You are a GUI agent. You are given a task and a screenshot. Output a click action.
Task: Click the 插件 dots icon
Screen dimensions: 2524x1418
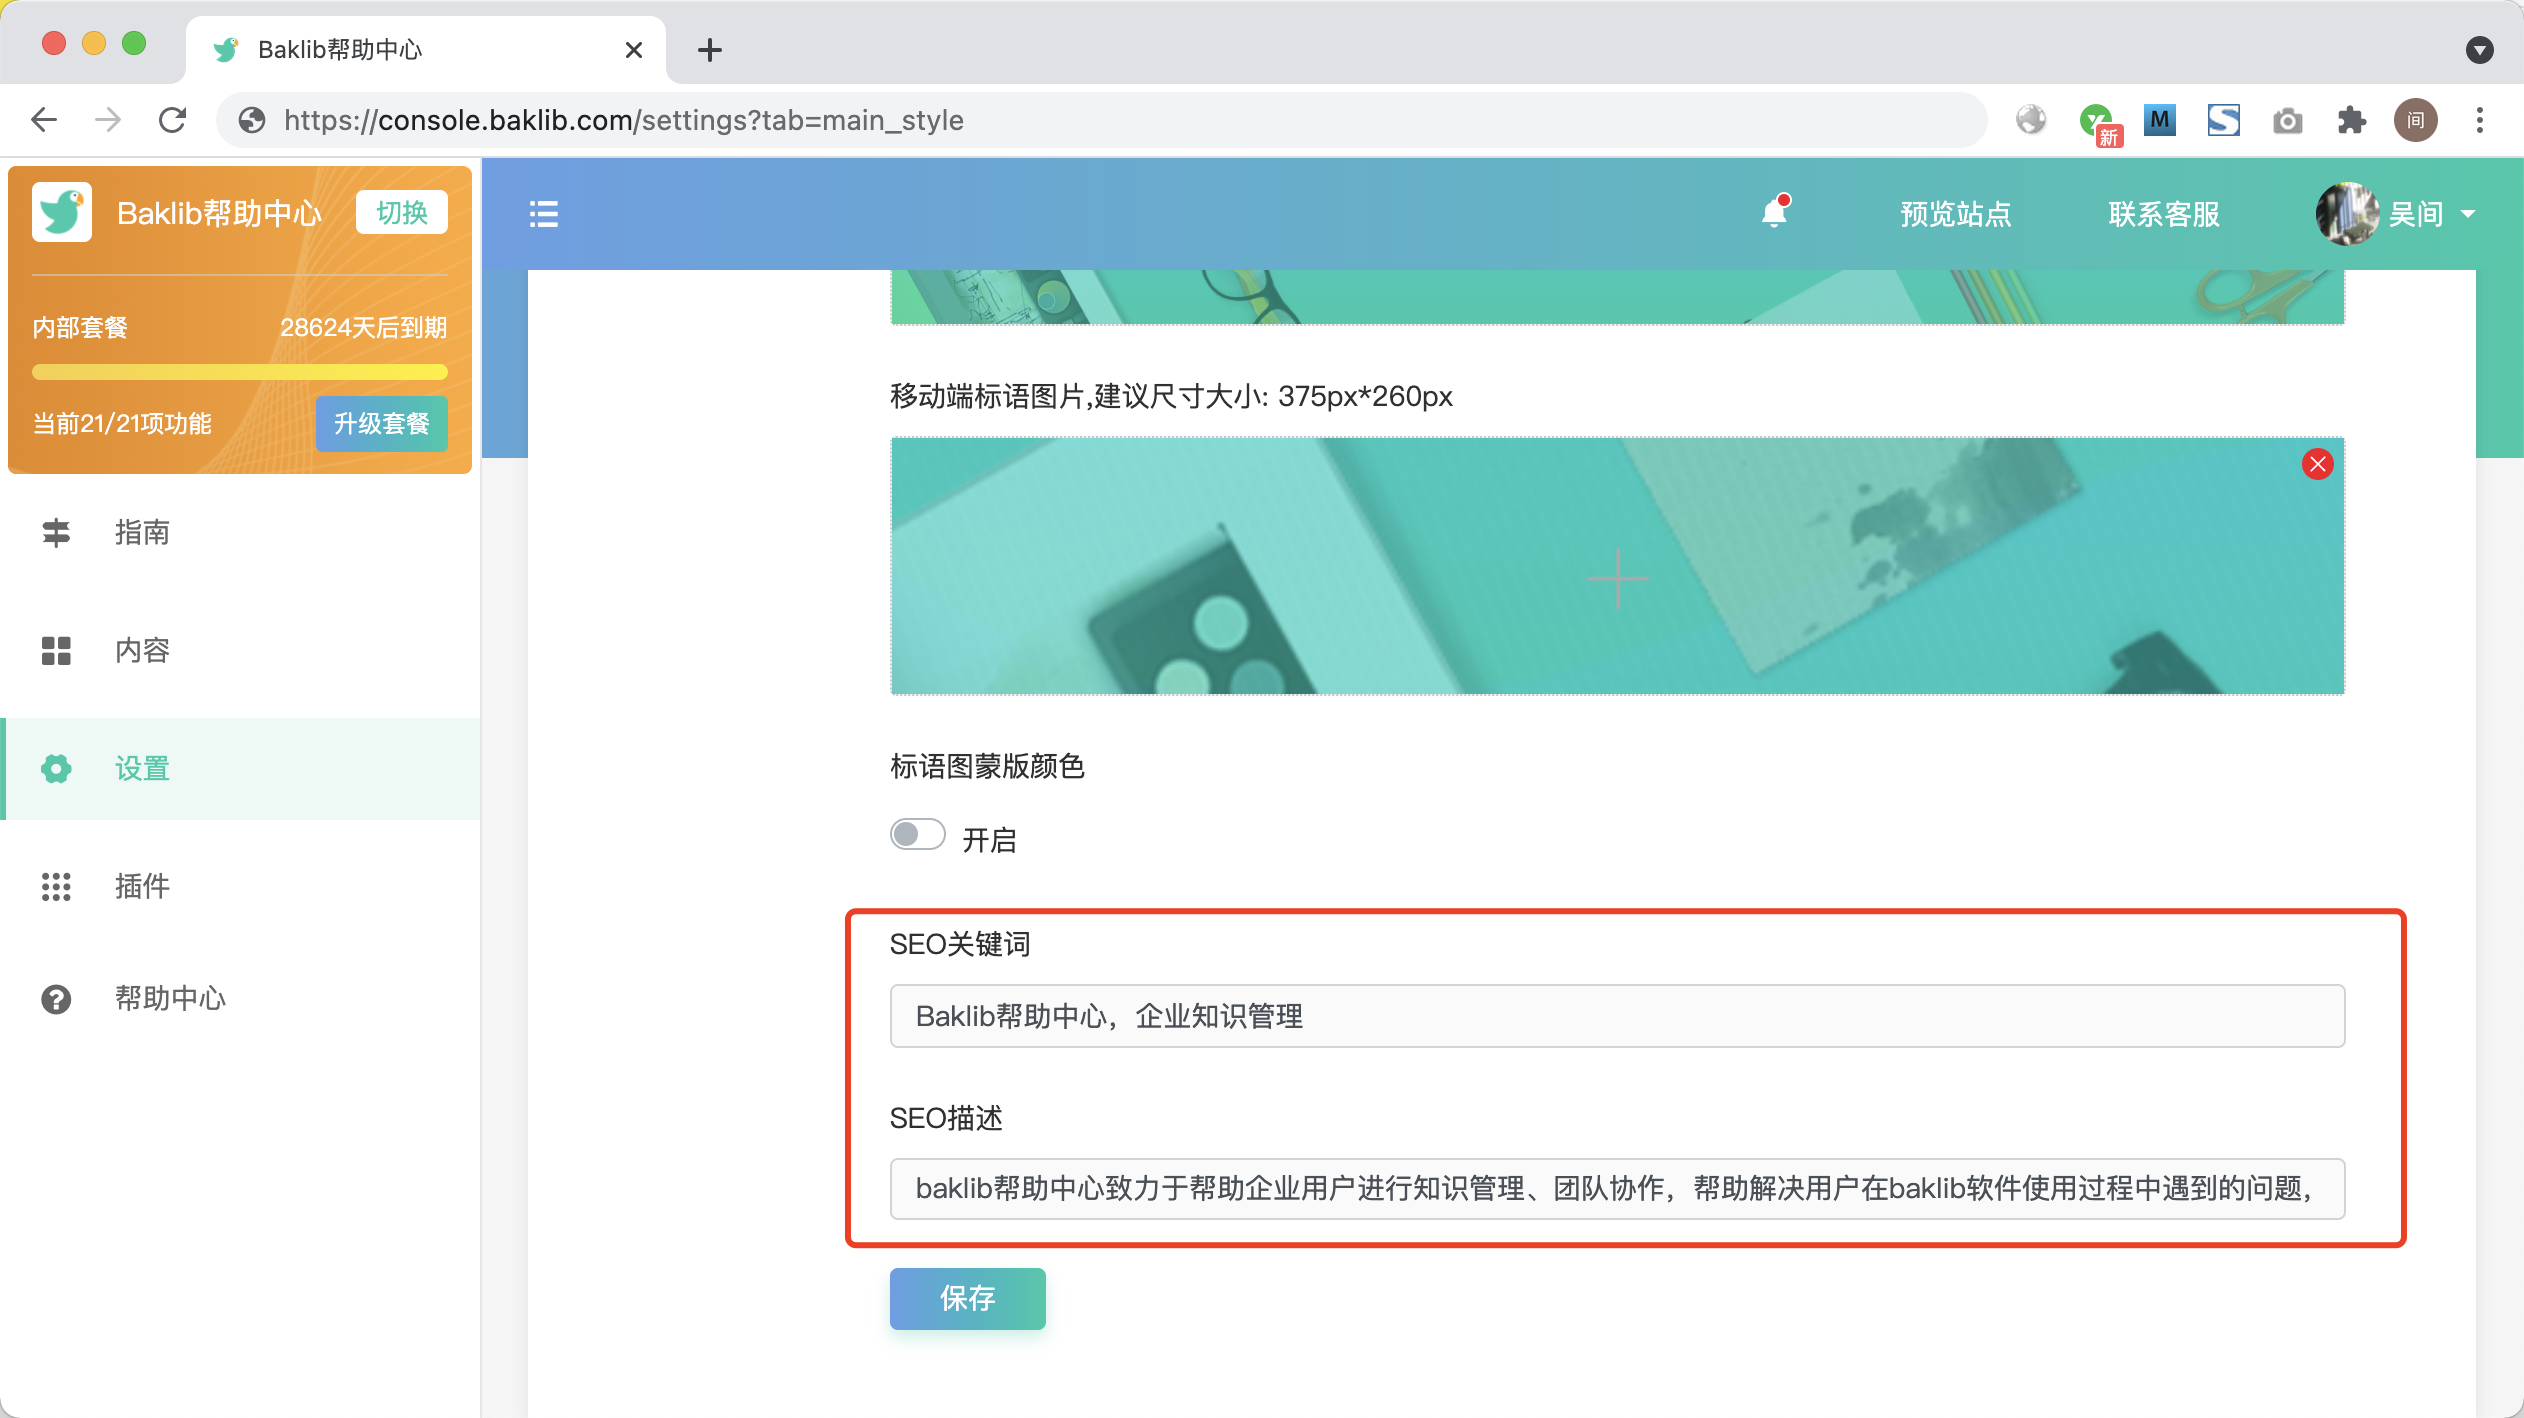pos(56,886)
